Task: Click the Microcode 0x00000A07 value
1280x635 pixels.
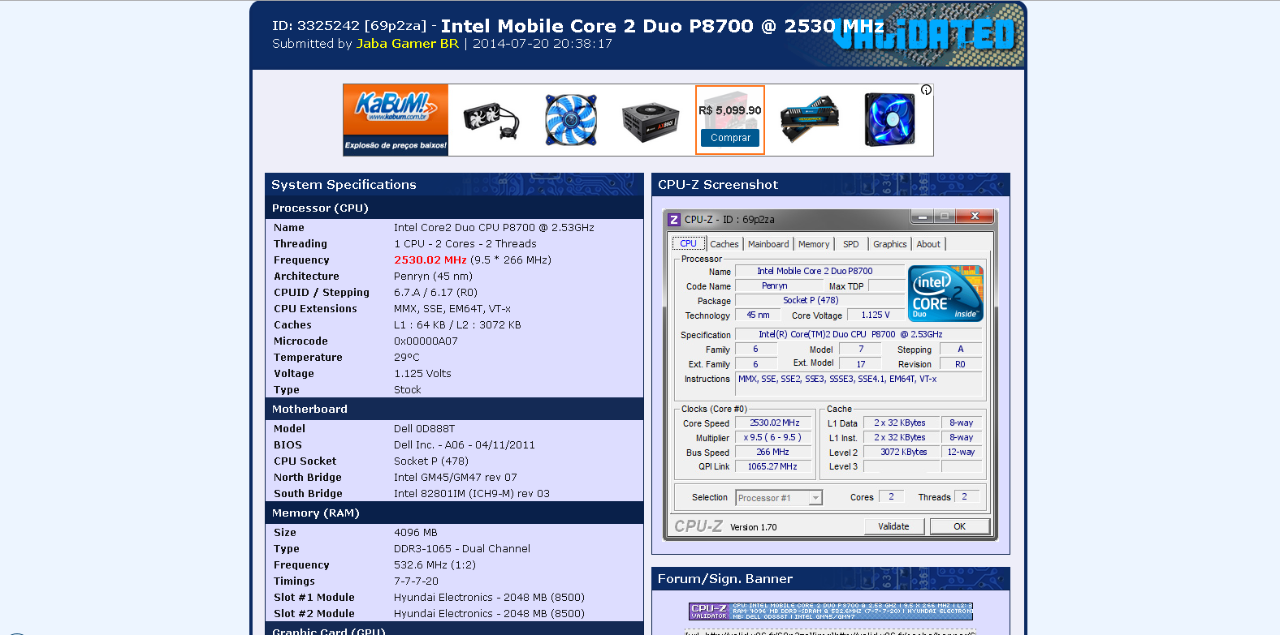Action: [x=426, y=341]
